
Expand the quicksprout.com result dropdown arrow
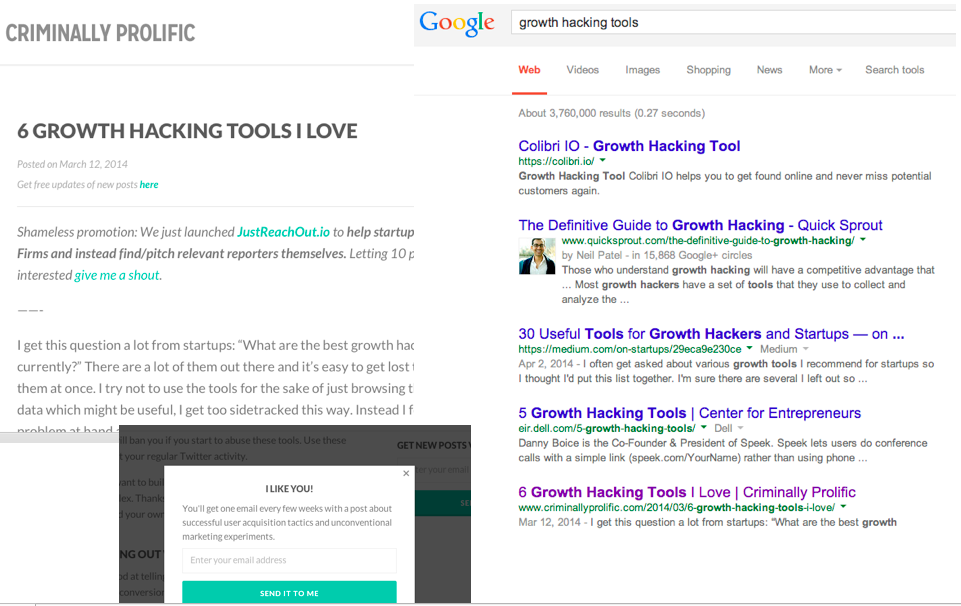863,240
